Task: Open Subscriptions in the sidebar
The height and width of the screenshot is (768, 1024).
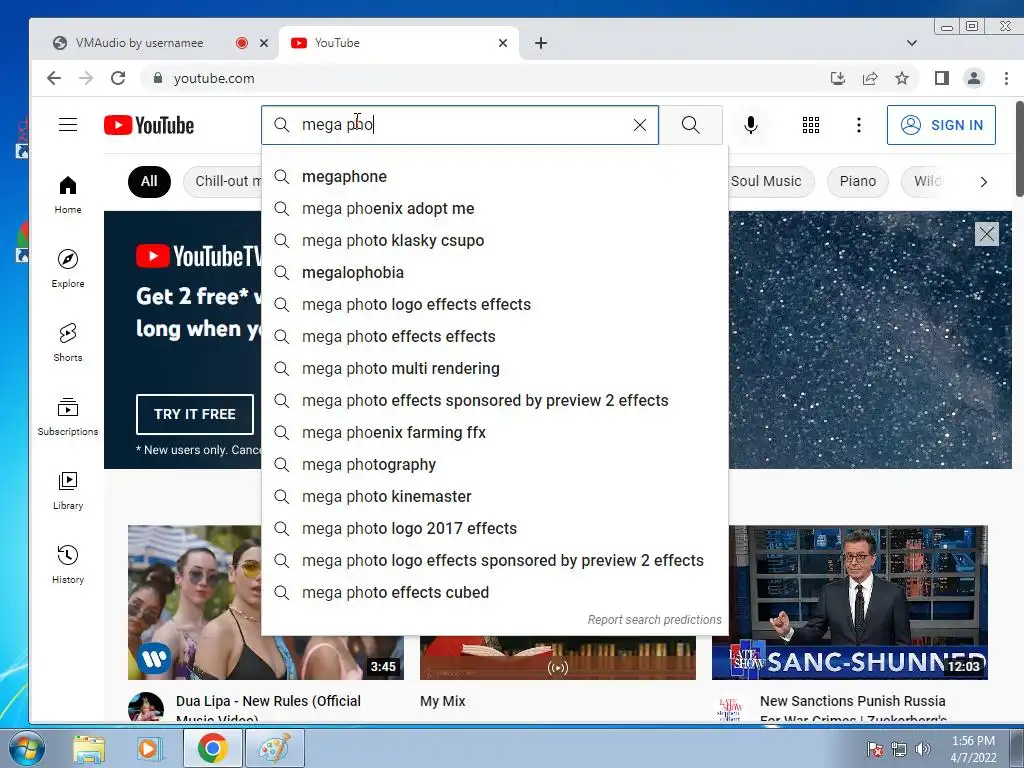Action: point(68,417)
